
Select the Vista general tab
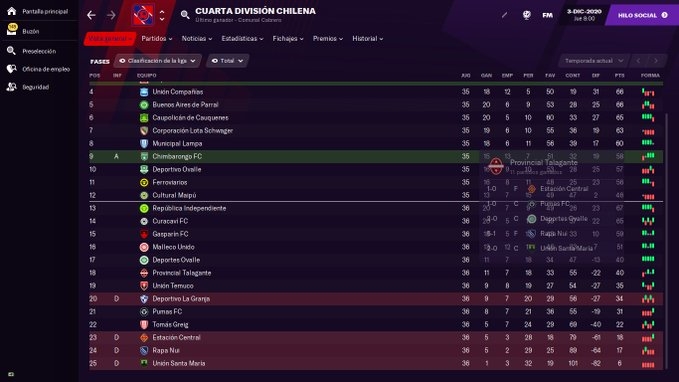click(110, 39)
